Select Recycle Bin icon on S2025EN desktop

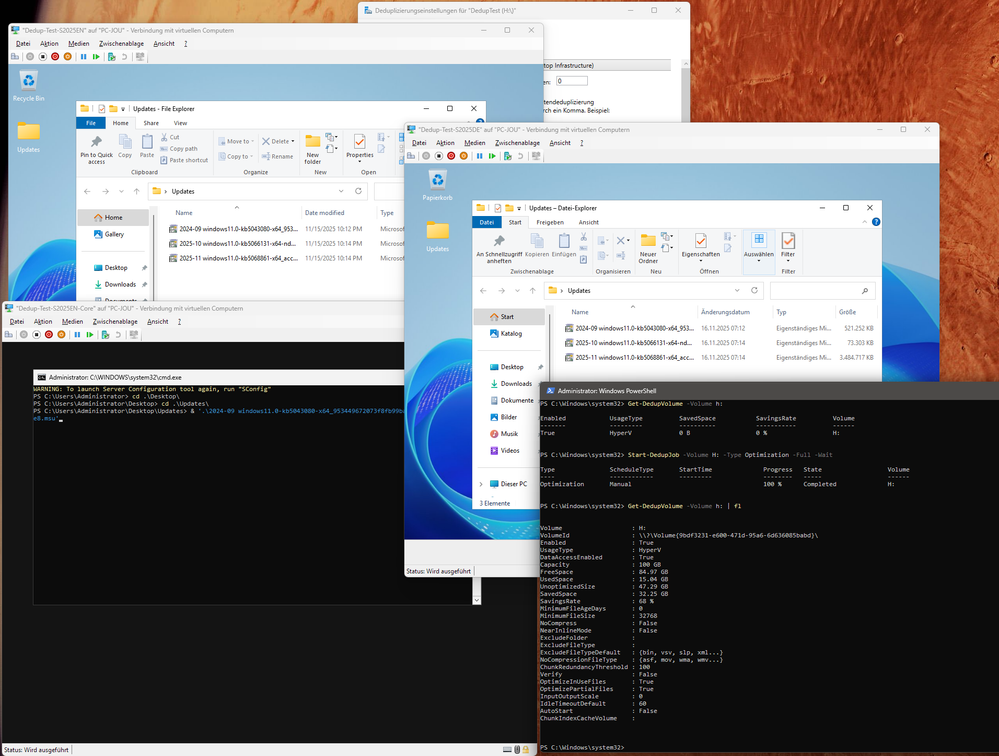(x=29, y=86)
